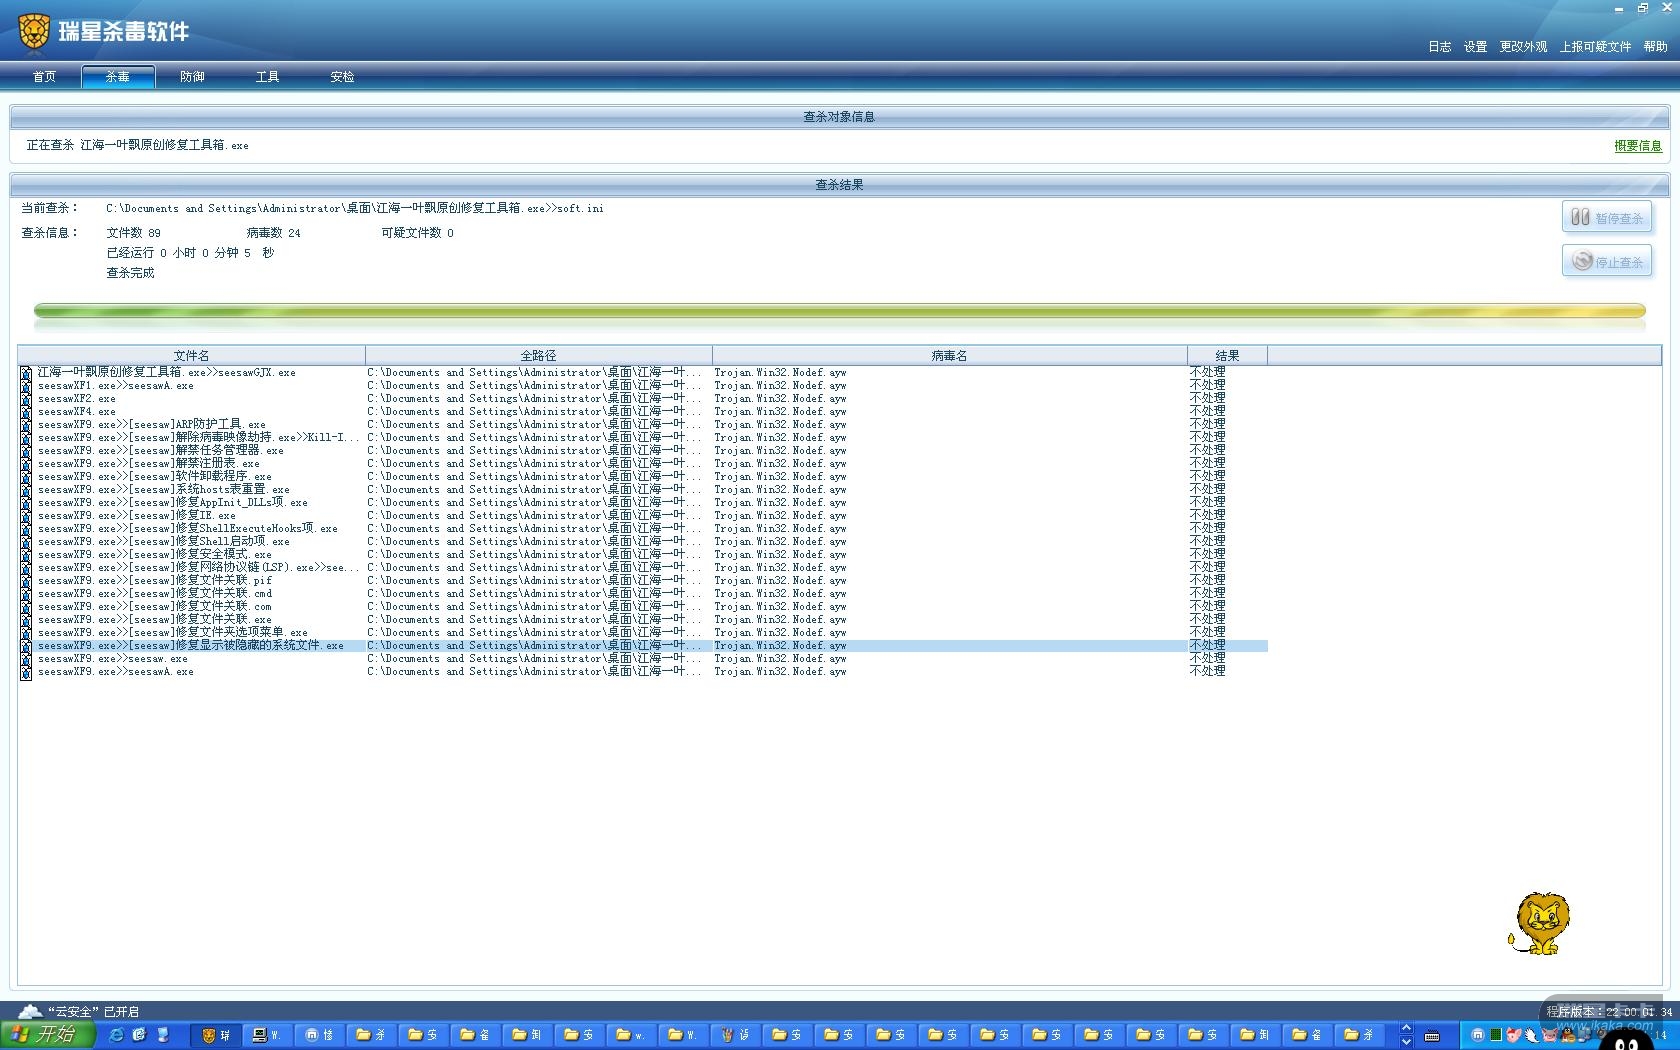This screenshot has width=1680, height=1050.
Task: Open 设置 settings from top bar
Action: [1475, 47]
